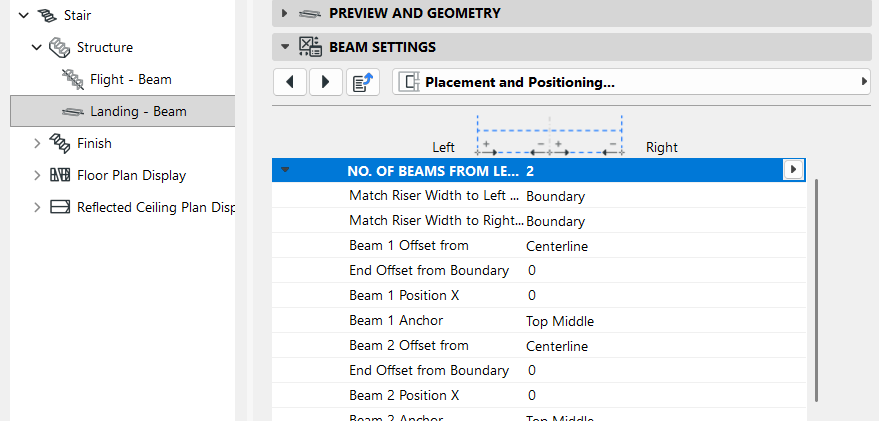The height and width of the screenshot is (421, 879).
Task: Click the Match Riser Width to Left label
Action: (435, 196)
